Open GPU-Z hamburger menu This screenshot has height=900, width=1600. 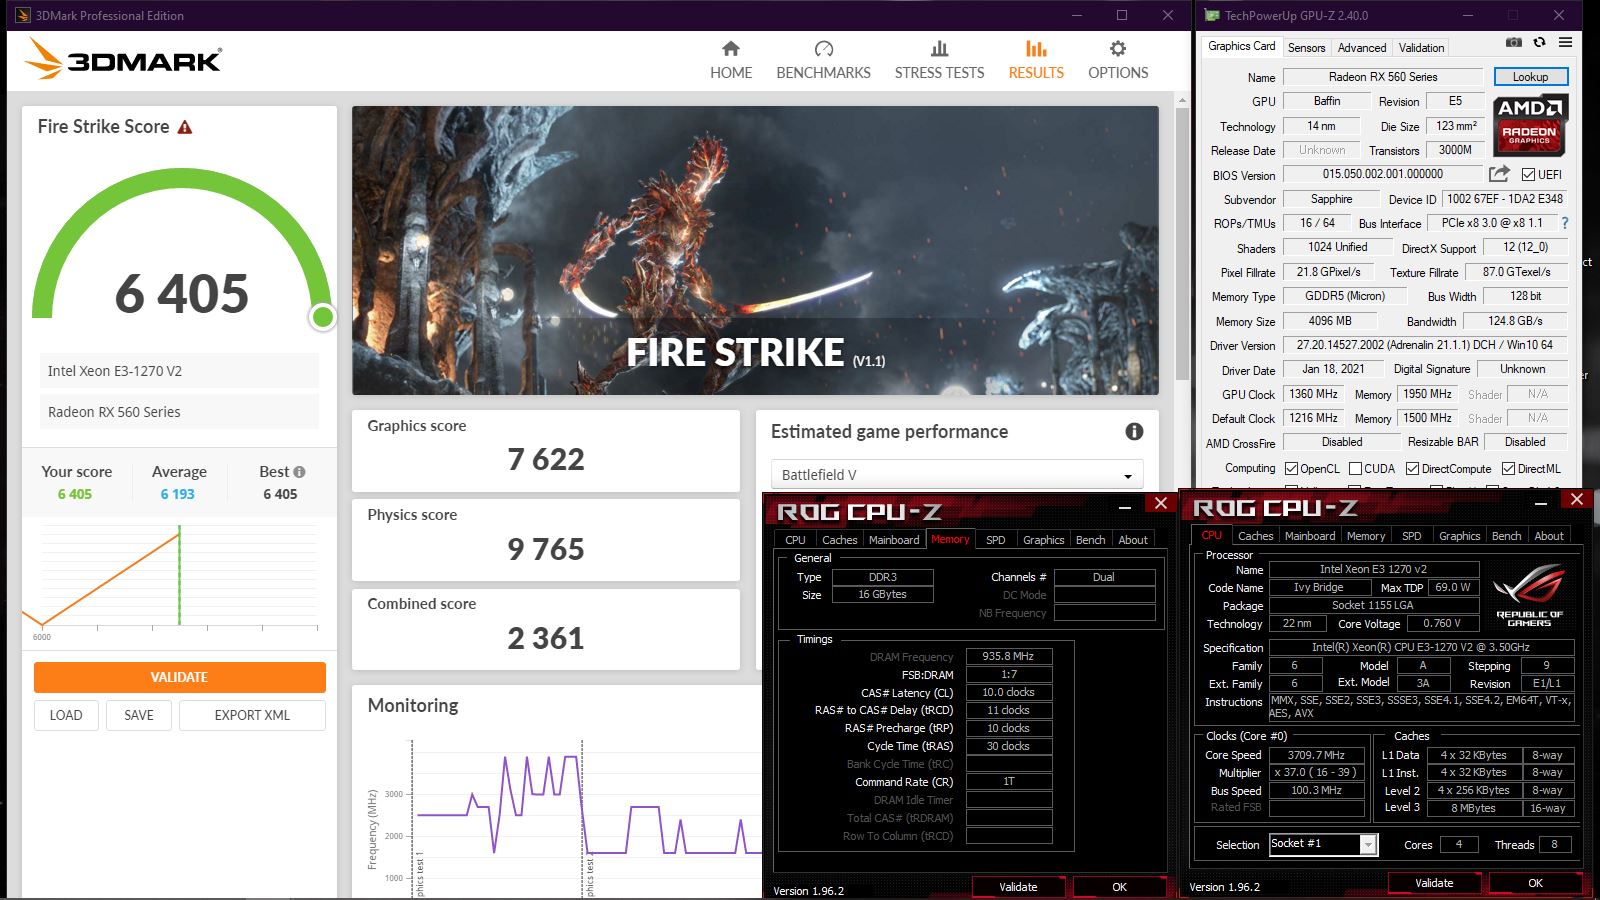[1566, 42]
